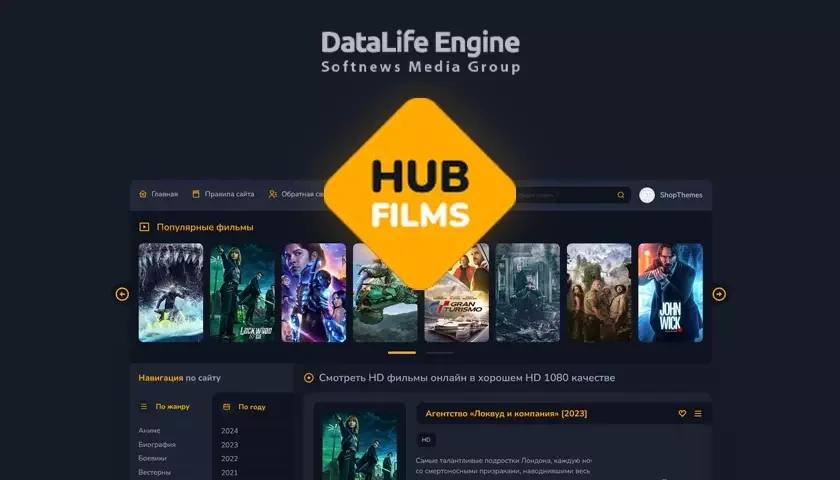This screenshot has height=480, width=840.
Task: Click the list icon beside По жанру
Action: click(144, 407)
